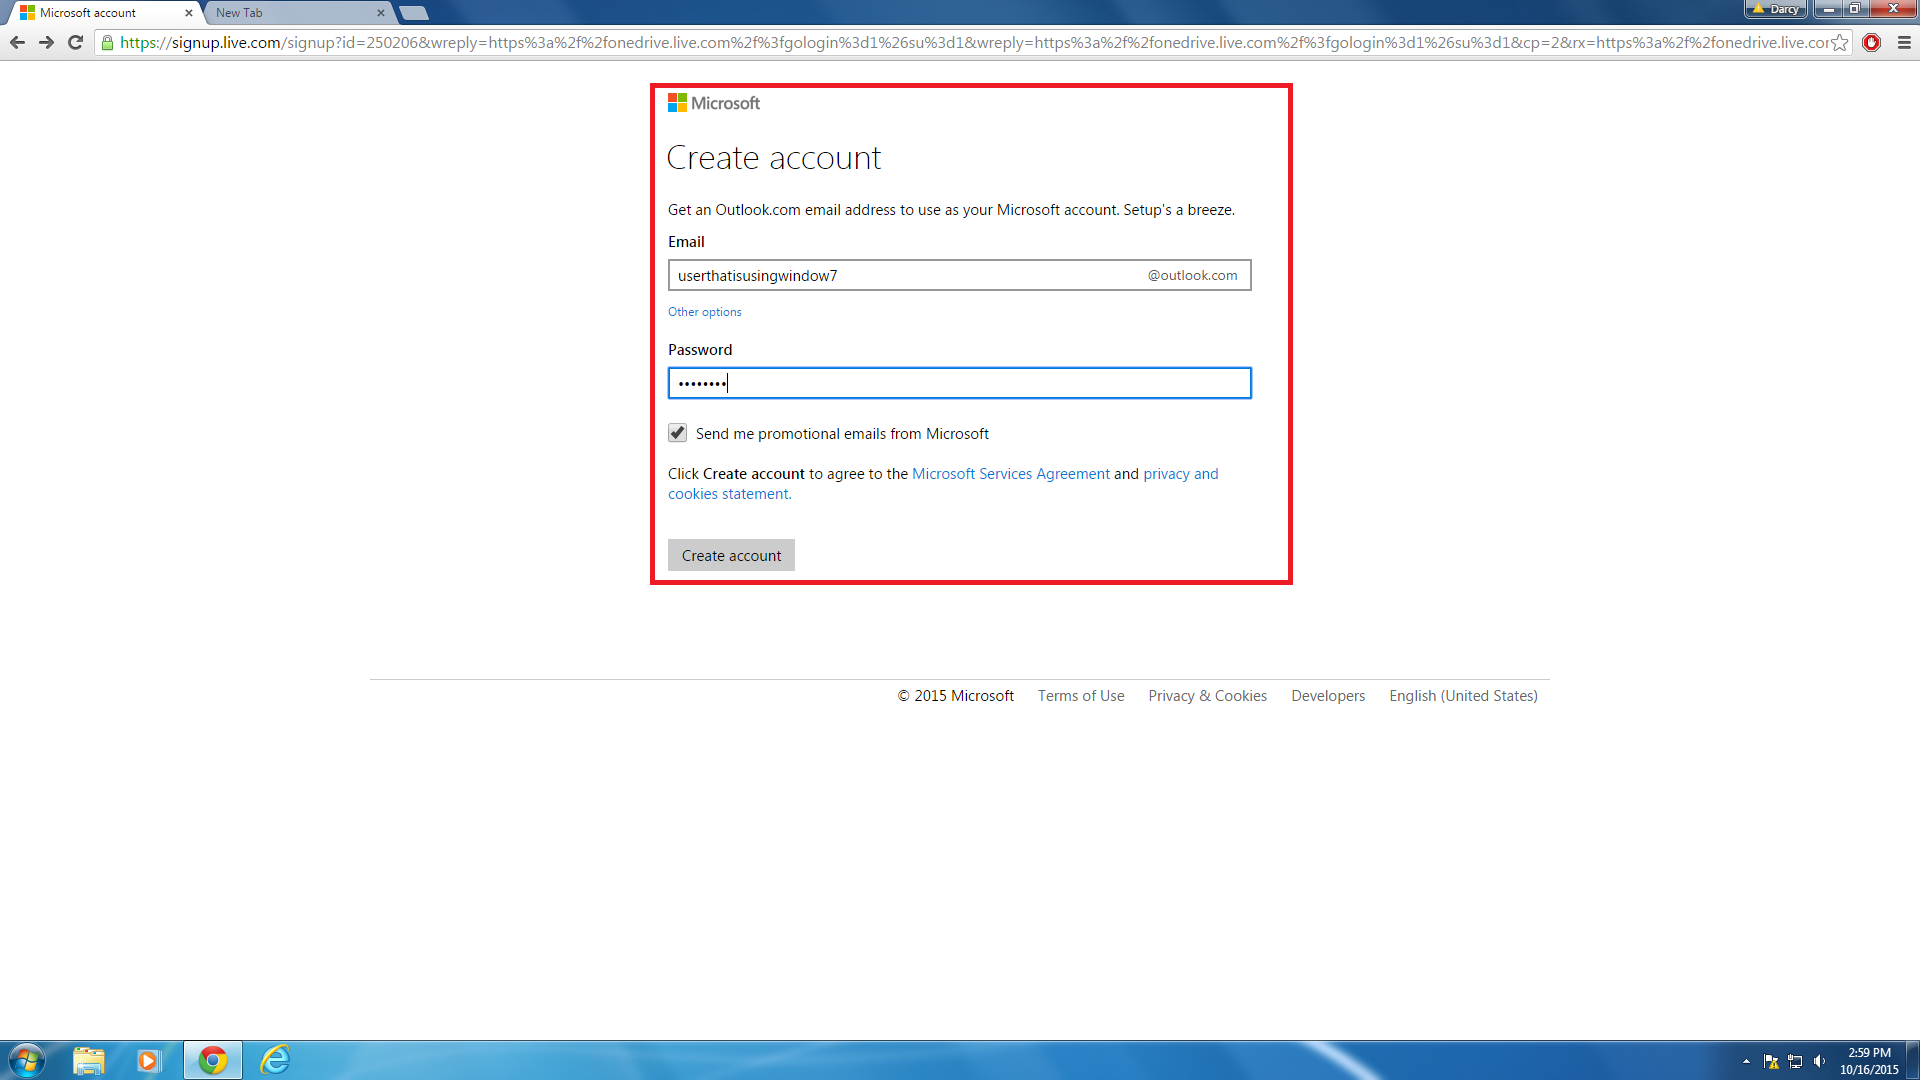
Task: Open privacy and cookies statement link
Action: pyautogui.click(x=943, y=484)
